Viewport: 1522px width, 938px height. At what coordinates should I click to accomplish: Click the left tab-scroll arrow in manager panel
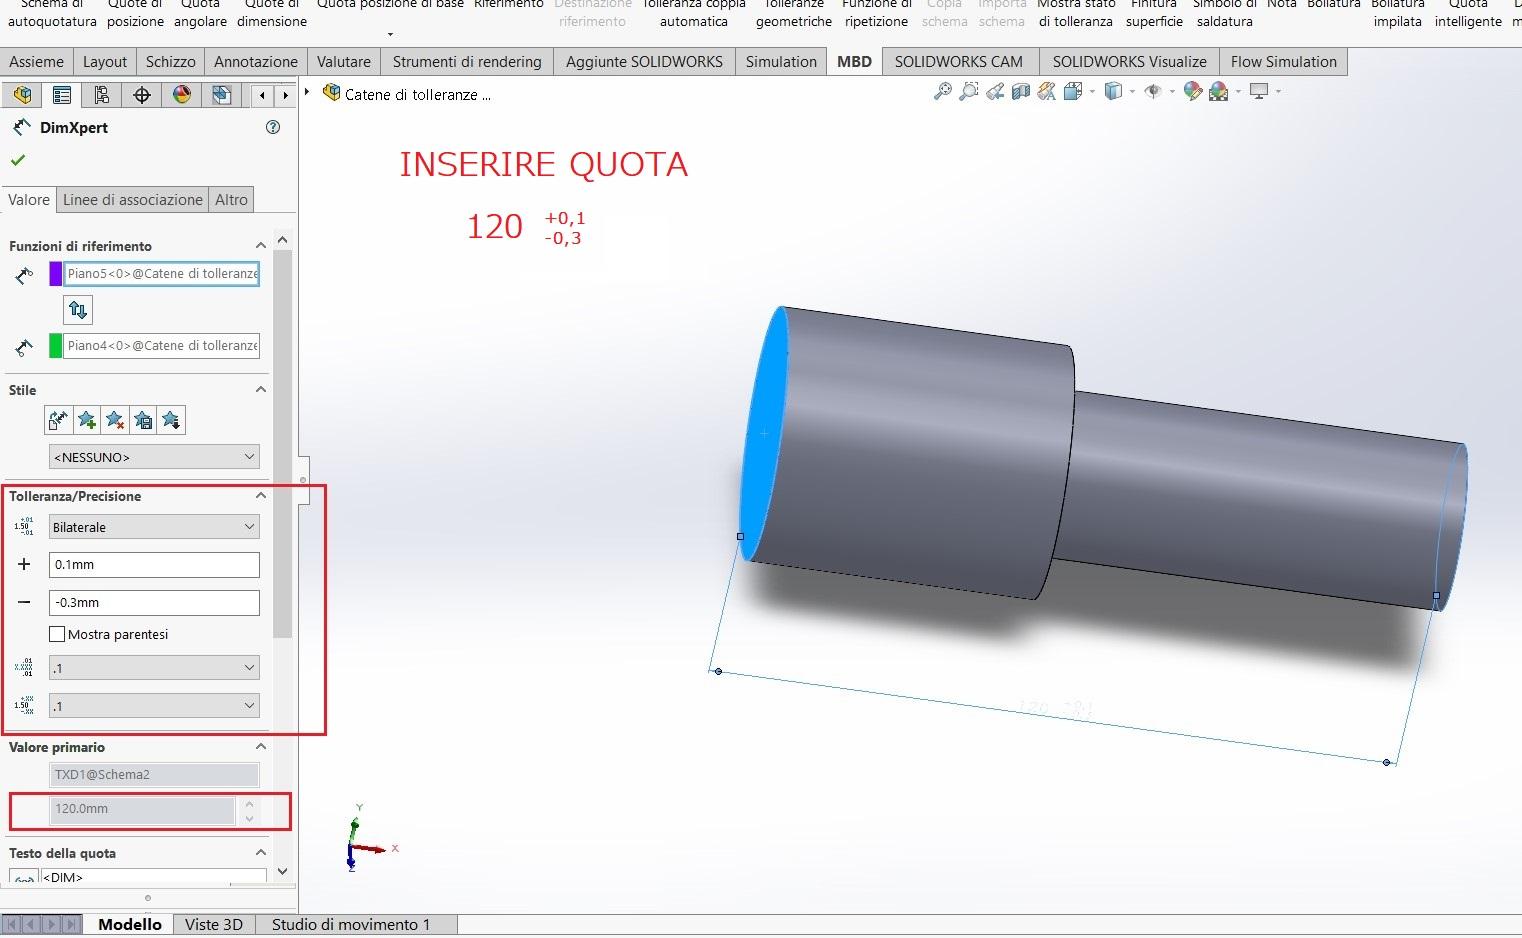click(x=262, y=95)
